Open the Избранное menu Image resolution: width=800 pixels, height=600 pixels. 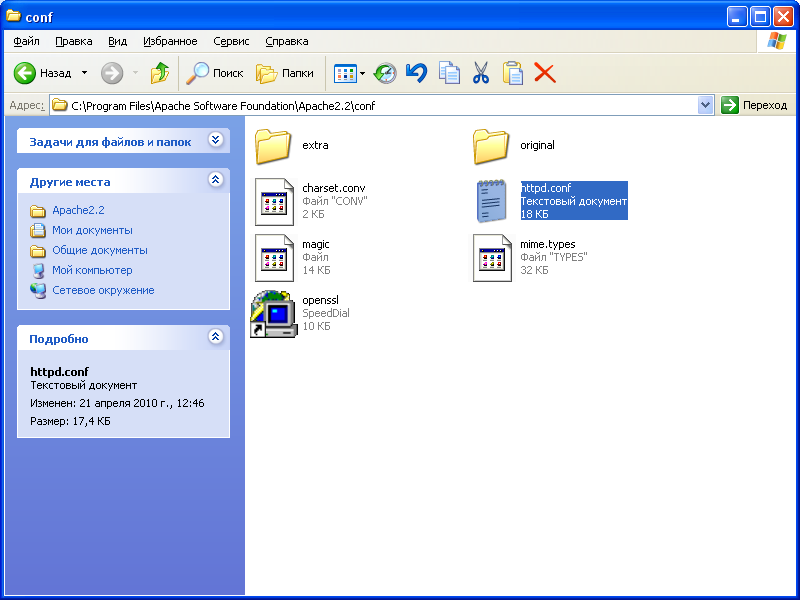pos(170,41)
